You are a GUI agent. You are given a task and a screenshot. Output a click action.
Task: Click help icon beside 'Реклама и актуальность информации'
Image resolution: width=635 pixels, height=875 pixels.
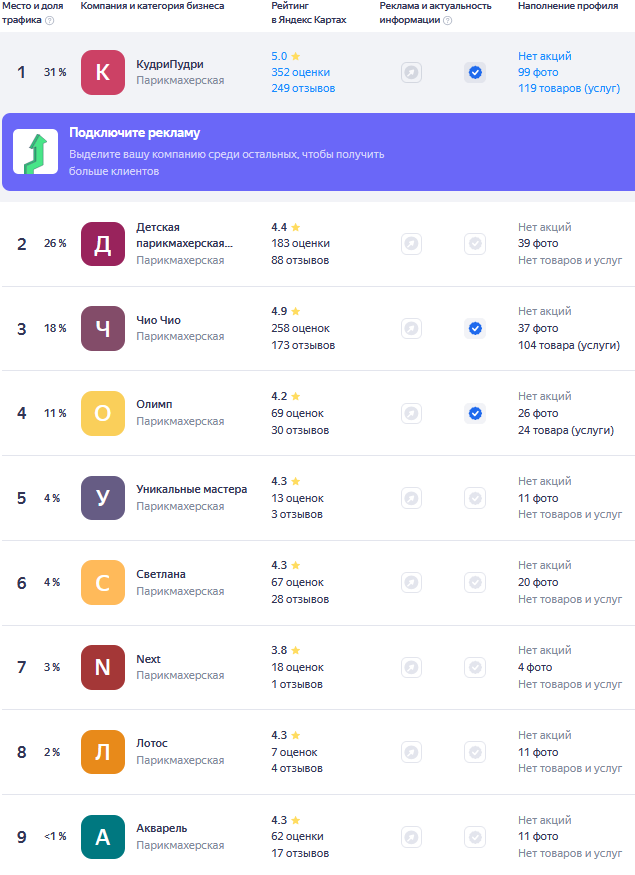(x=447, y=20)
